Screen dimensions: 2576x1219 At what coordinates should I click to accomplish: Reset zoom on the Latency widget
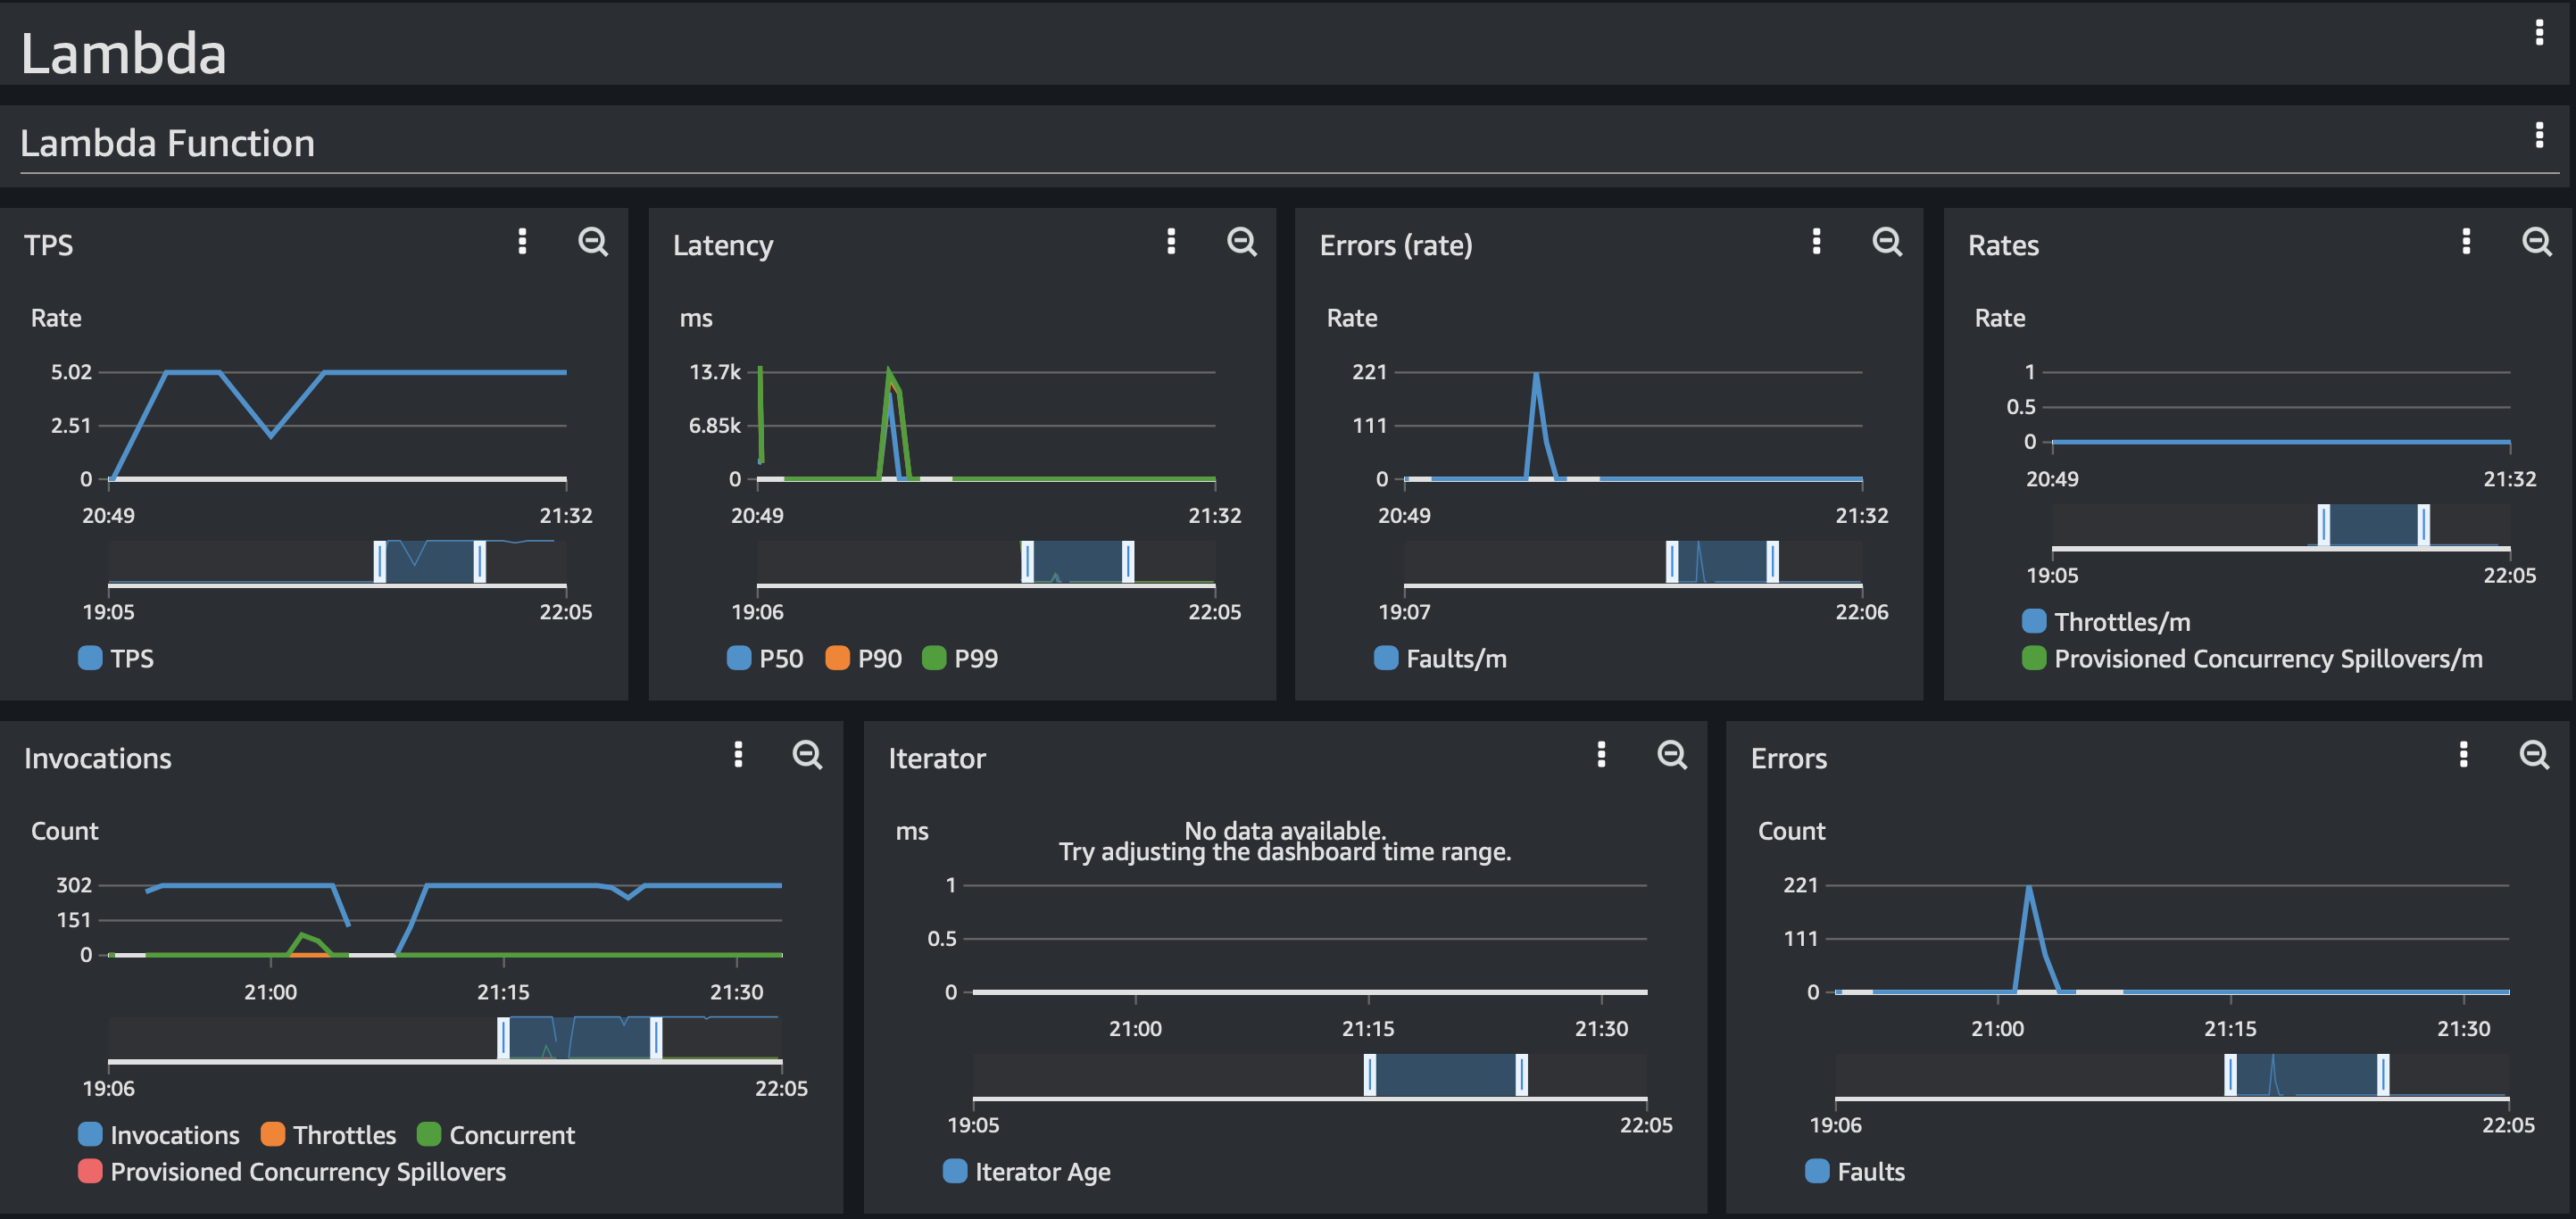pyautogui.click(x=1242, y=242)
